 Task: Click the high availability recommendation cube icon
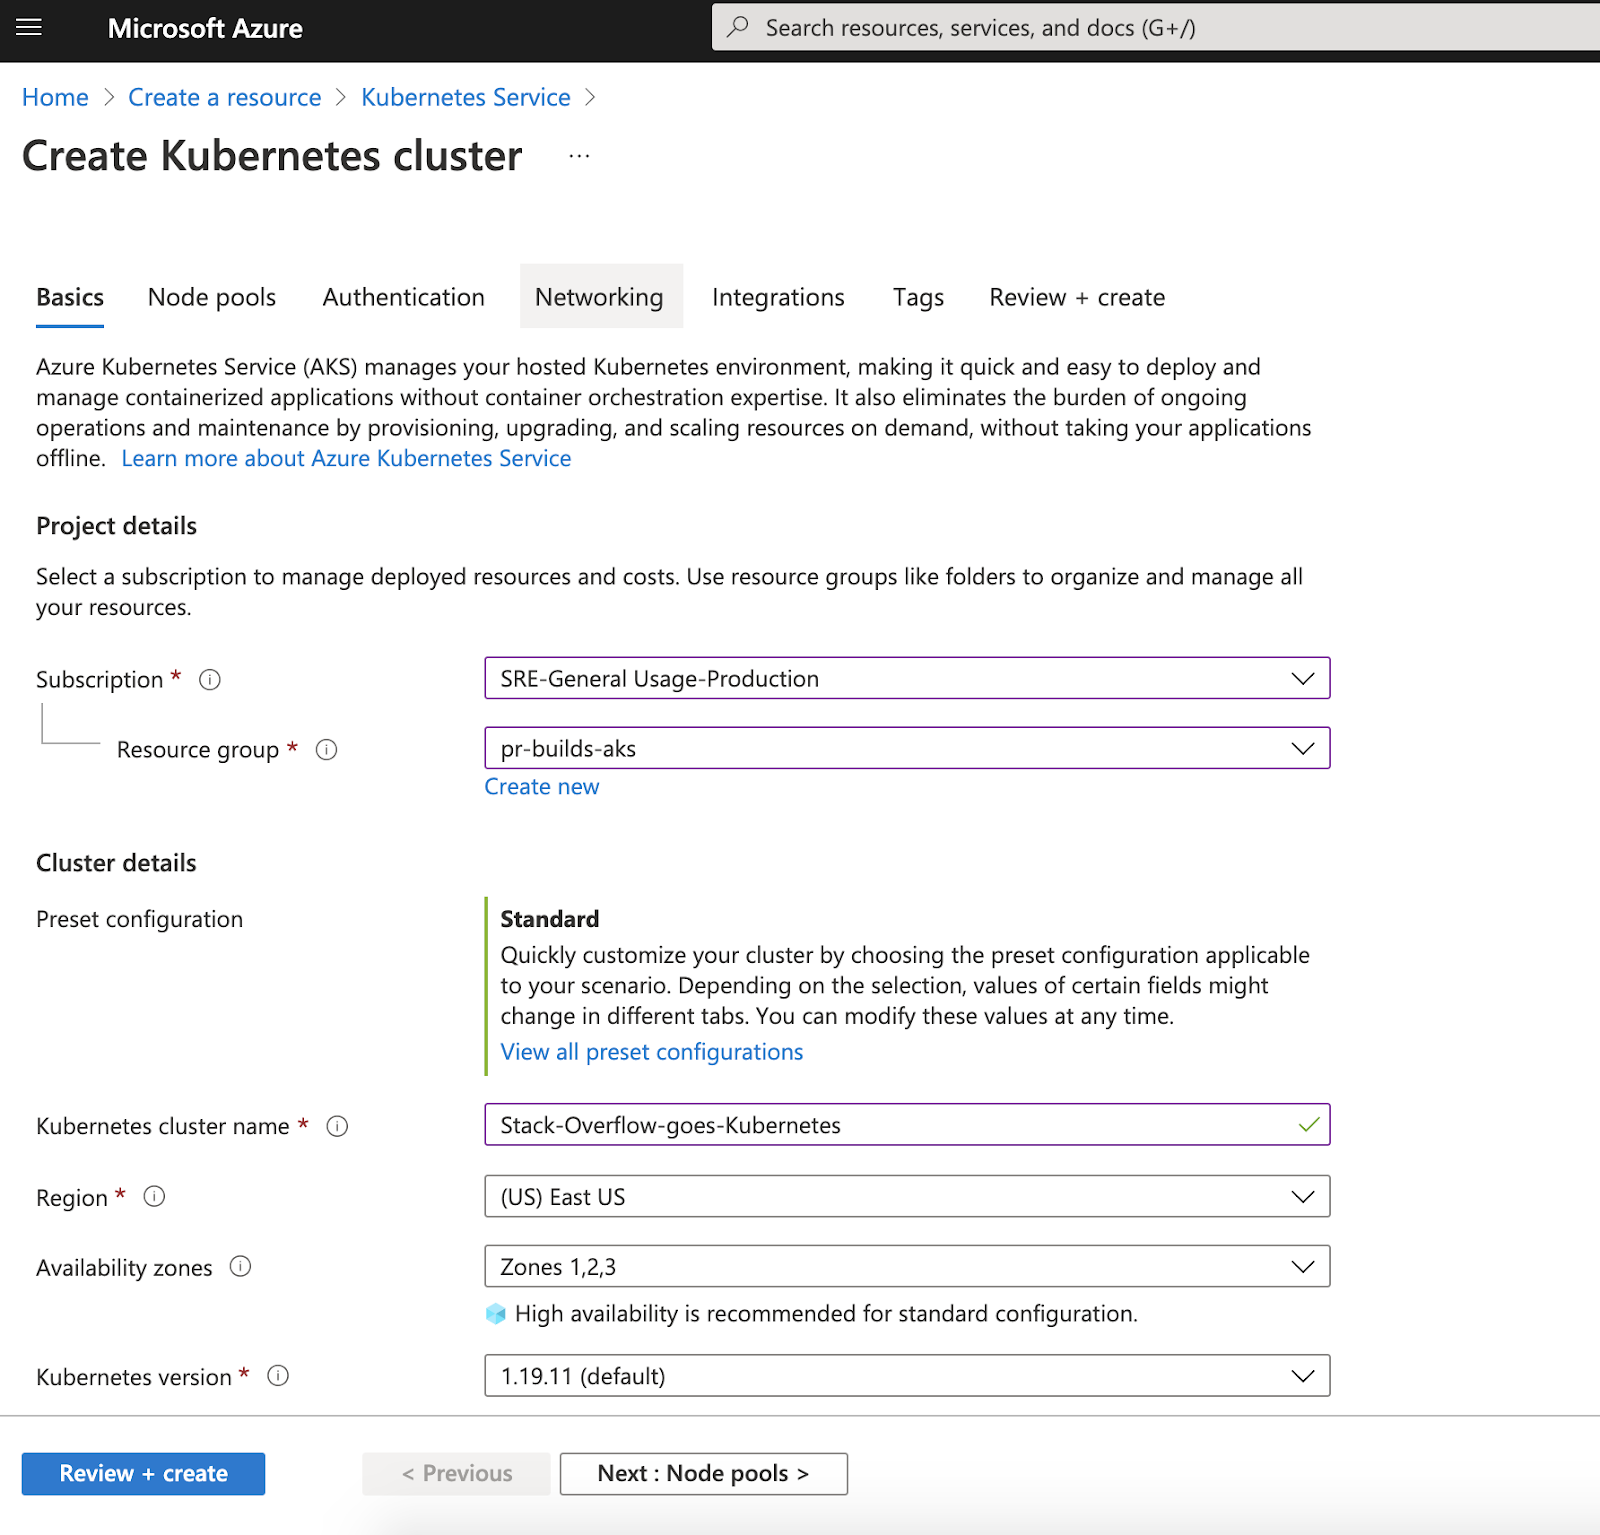pos(496,1314)
